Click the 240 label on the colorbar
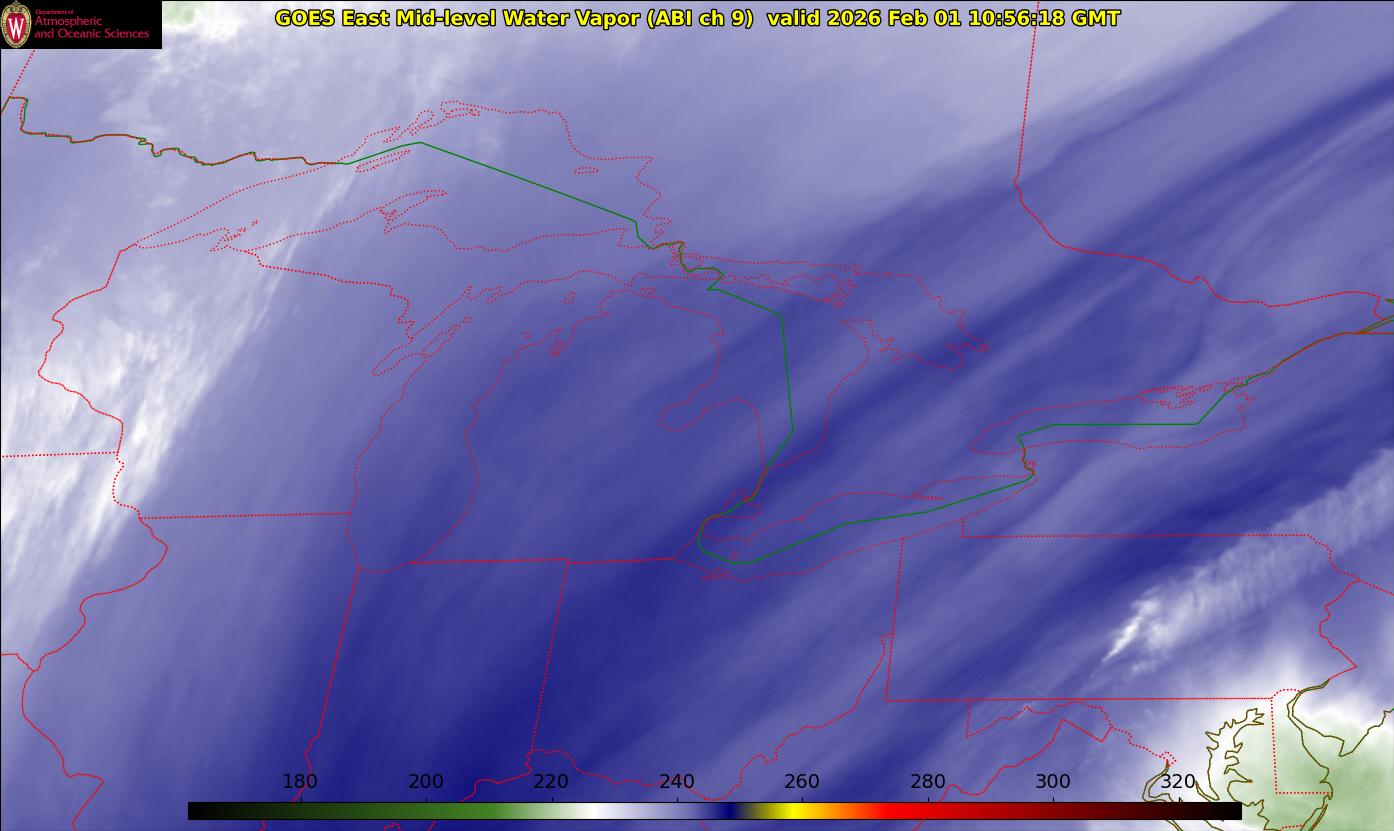The height and width of the screenshot is (831, 1394). coord(677,782)
